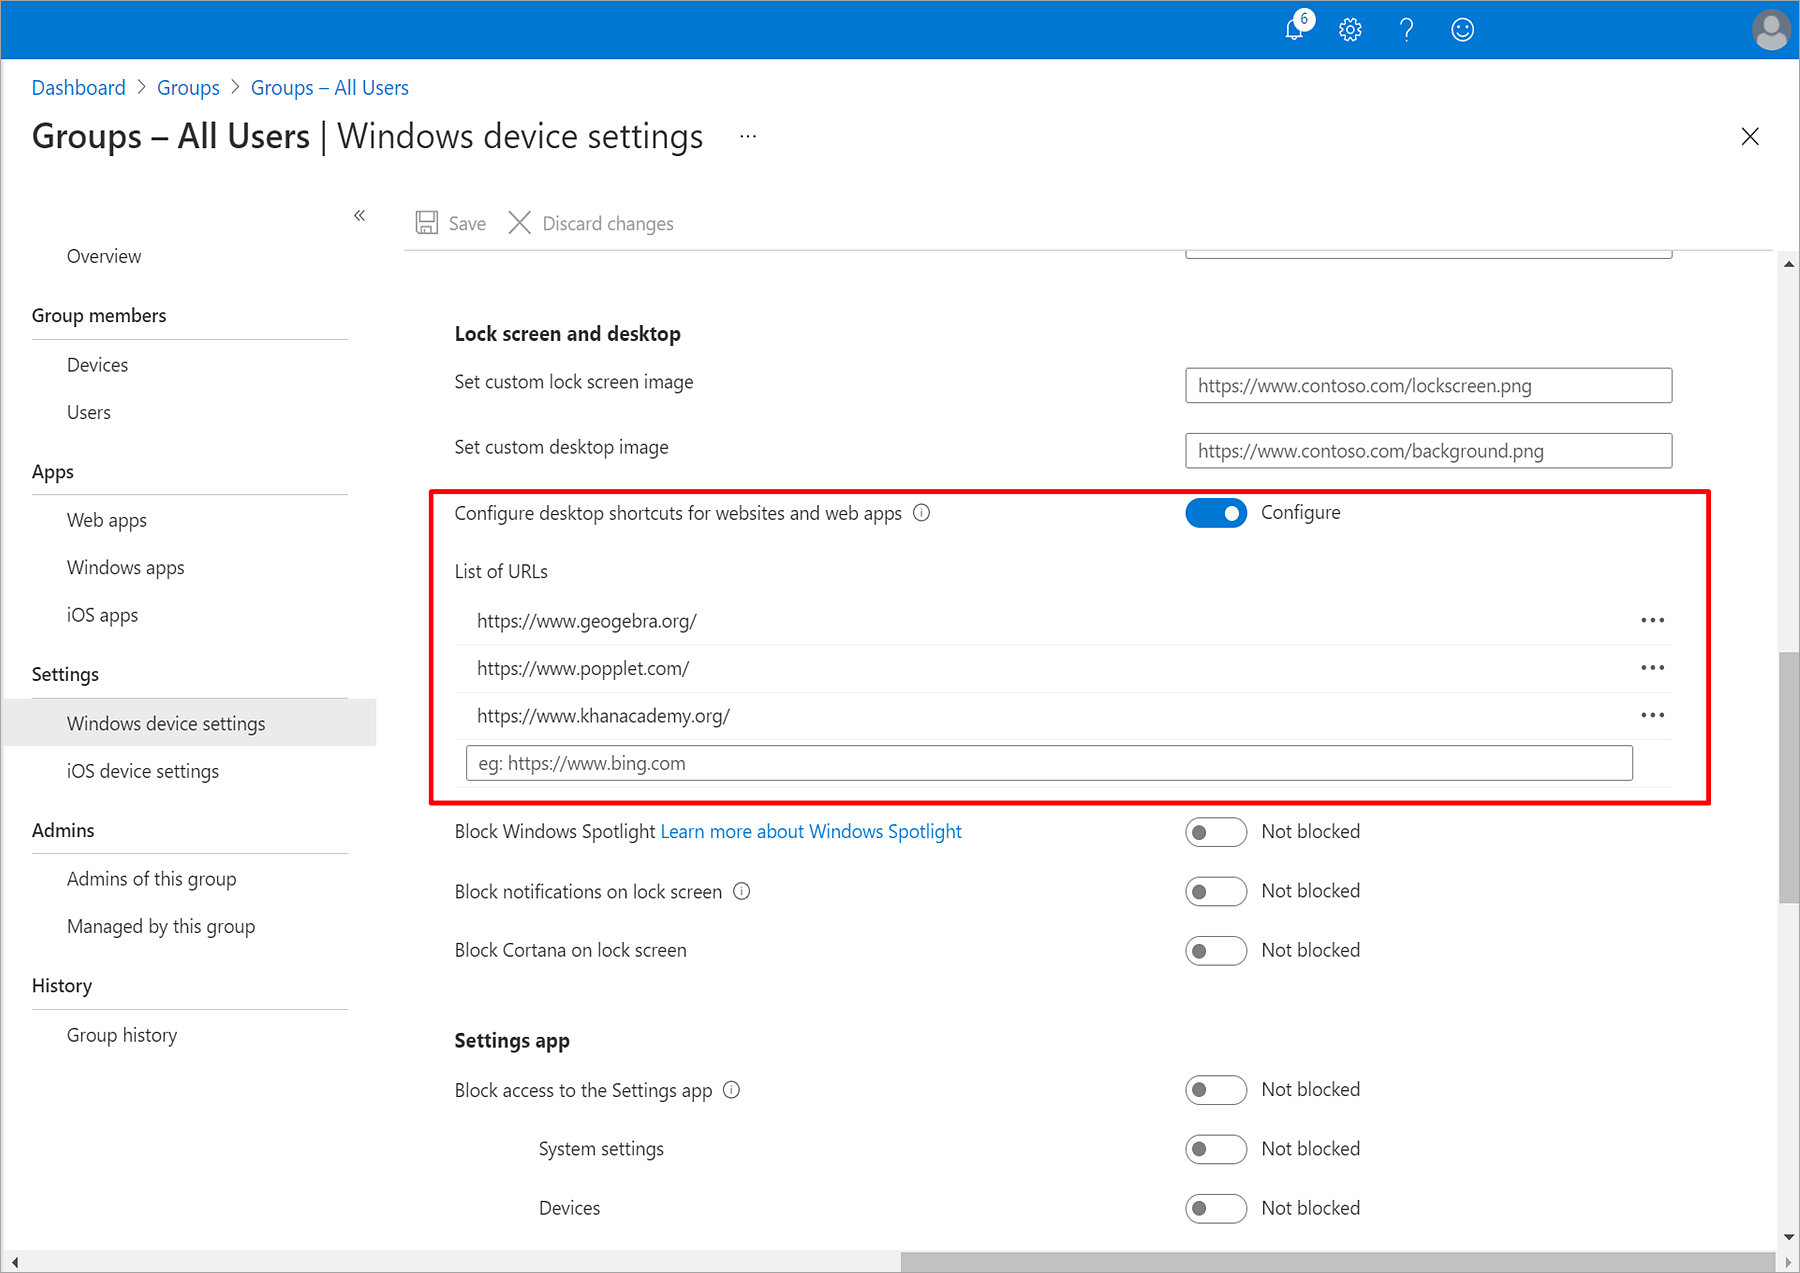This screenshot has height=1273, width=1800.
Task: Click the custom lock screen image field
Action: [1428, 386]
